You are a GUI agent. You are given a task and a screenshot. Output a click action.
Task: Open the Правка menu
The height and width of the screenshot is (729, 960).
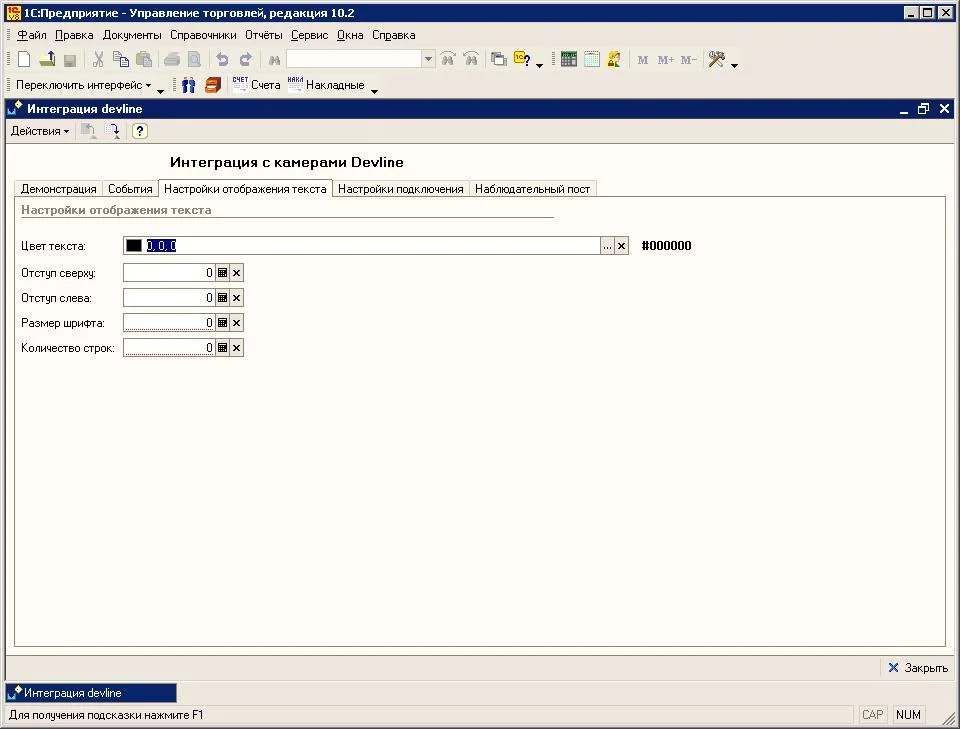point(74,35)
